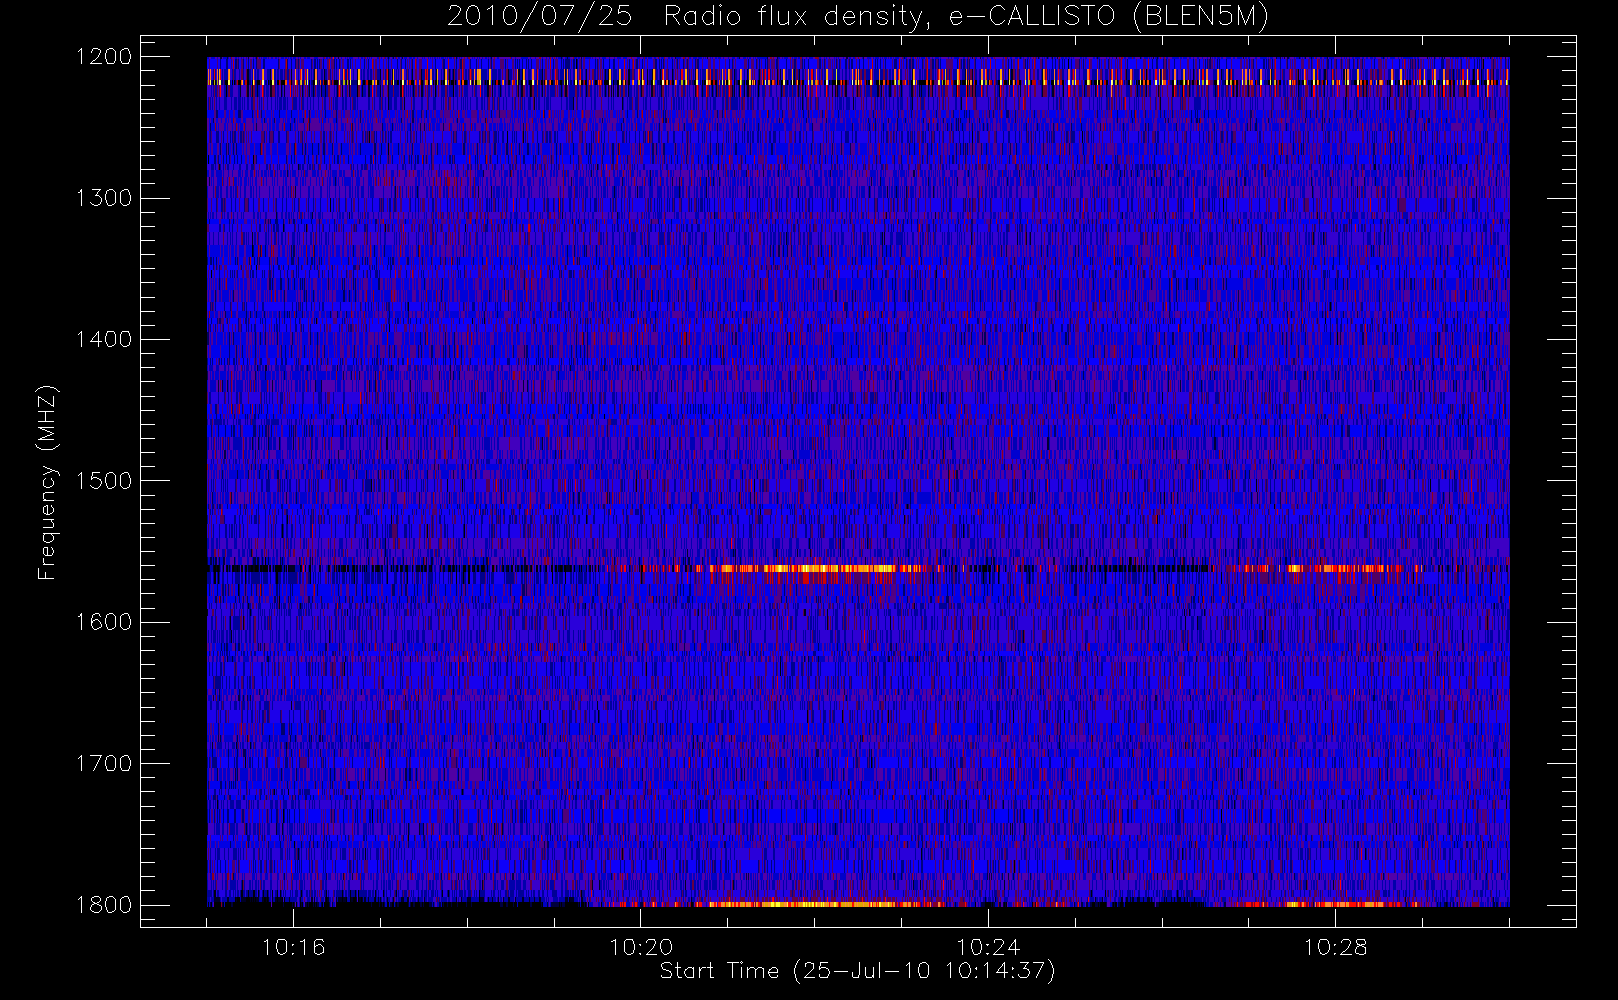Click the 10:24 time tick label

pos(988,947)
